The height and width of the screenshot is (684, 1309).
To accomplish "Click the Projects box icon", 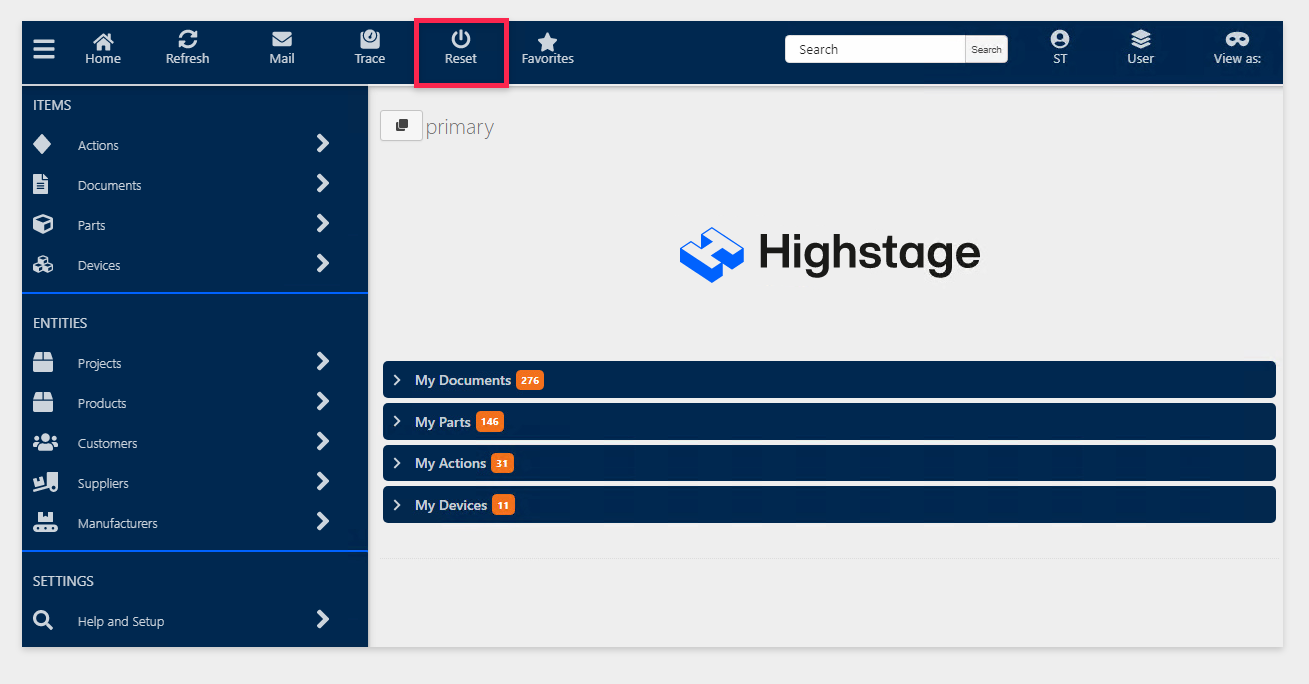I will point(42,362).
